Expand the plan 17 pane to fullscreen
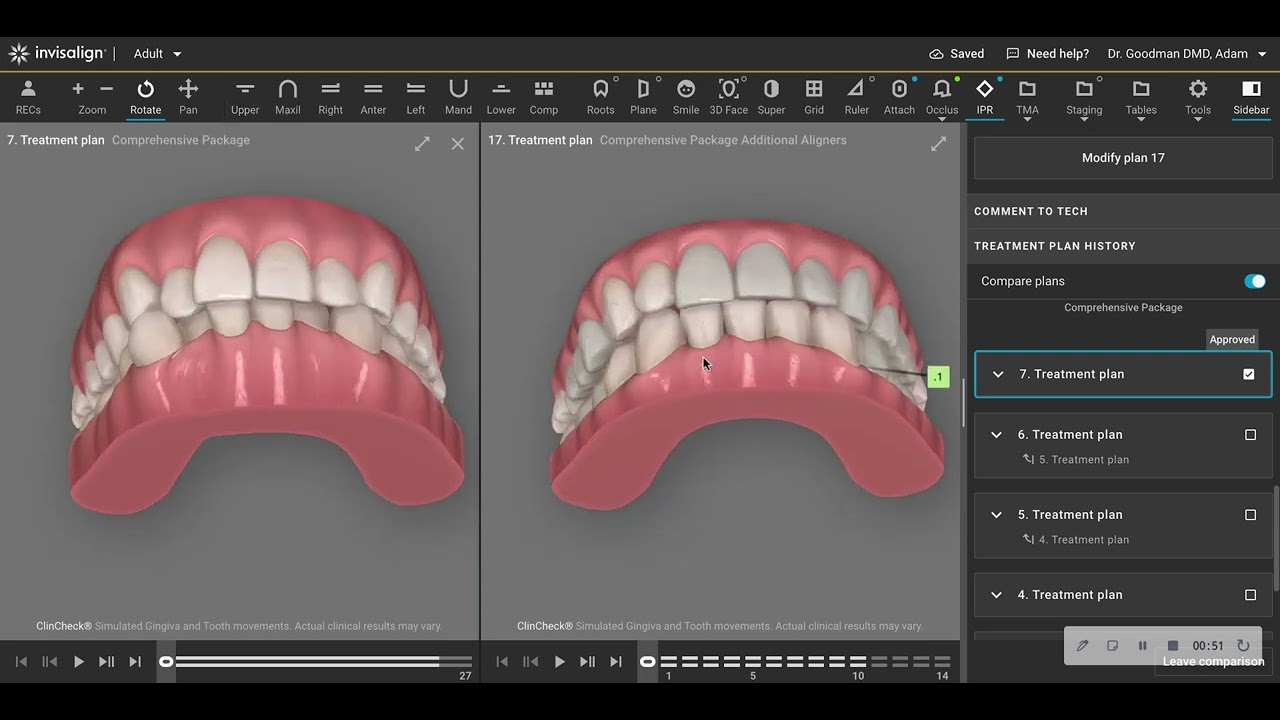The image size is (1280, 720). tap(938, 144)
